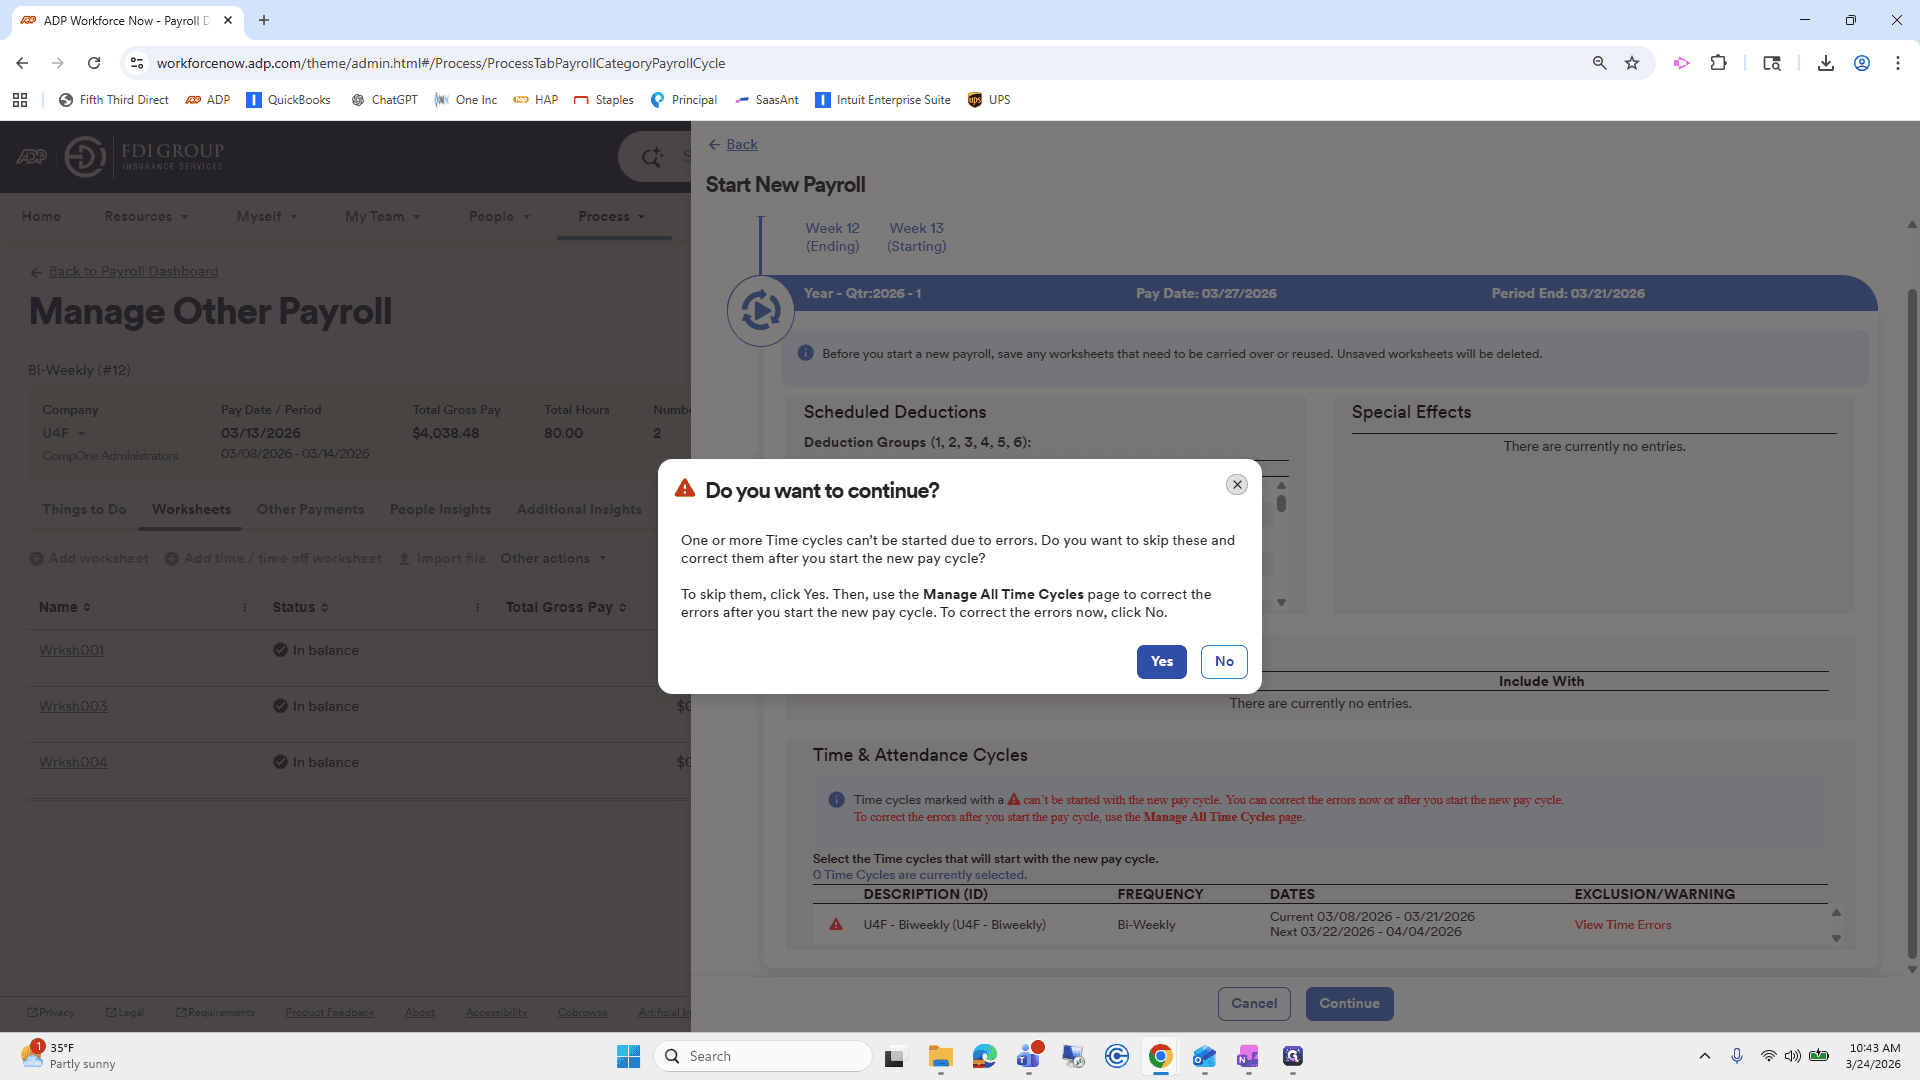Click Back to Payroll Dashboard link
Viewport: 1920px width, 1080px height.
133,271
